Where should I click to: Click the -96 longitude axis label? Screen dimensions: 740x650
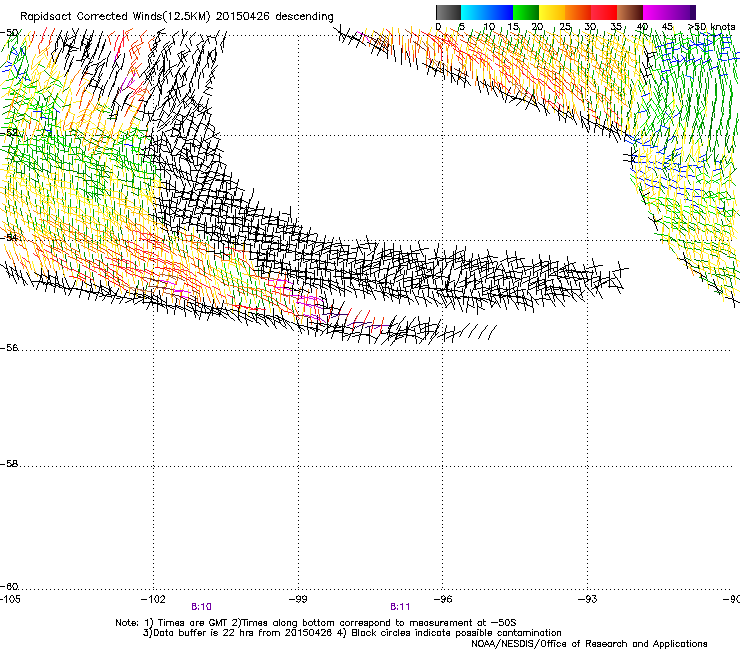point(443,599)
